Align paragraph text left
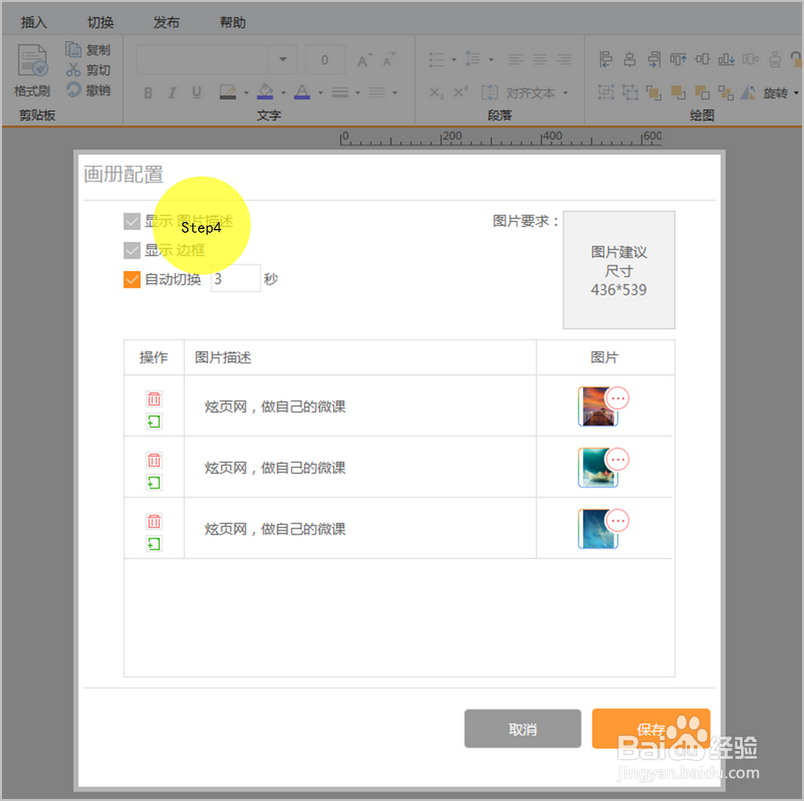The height and width of the screenshot is (801, 804). point(515,59)
